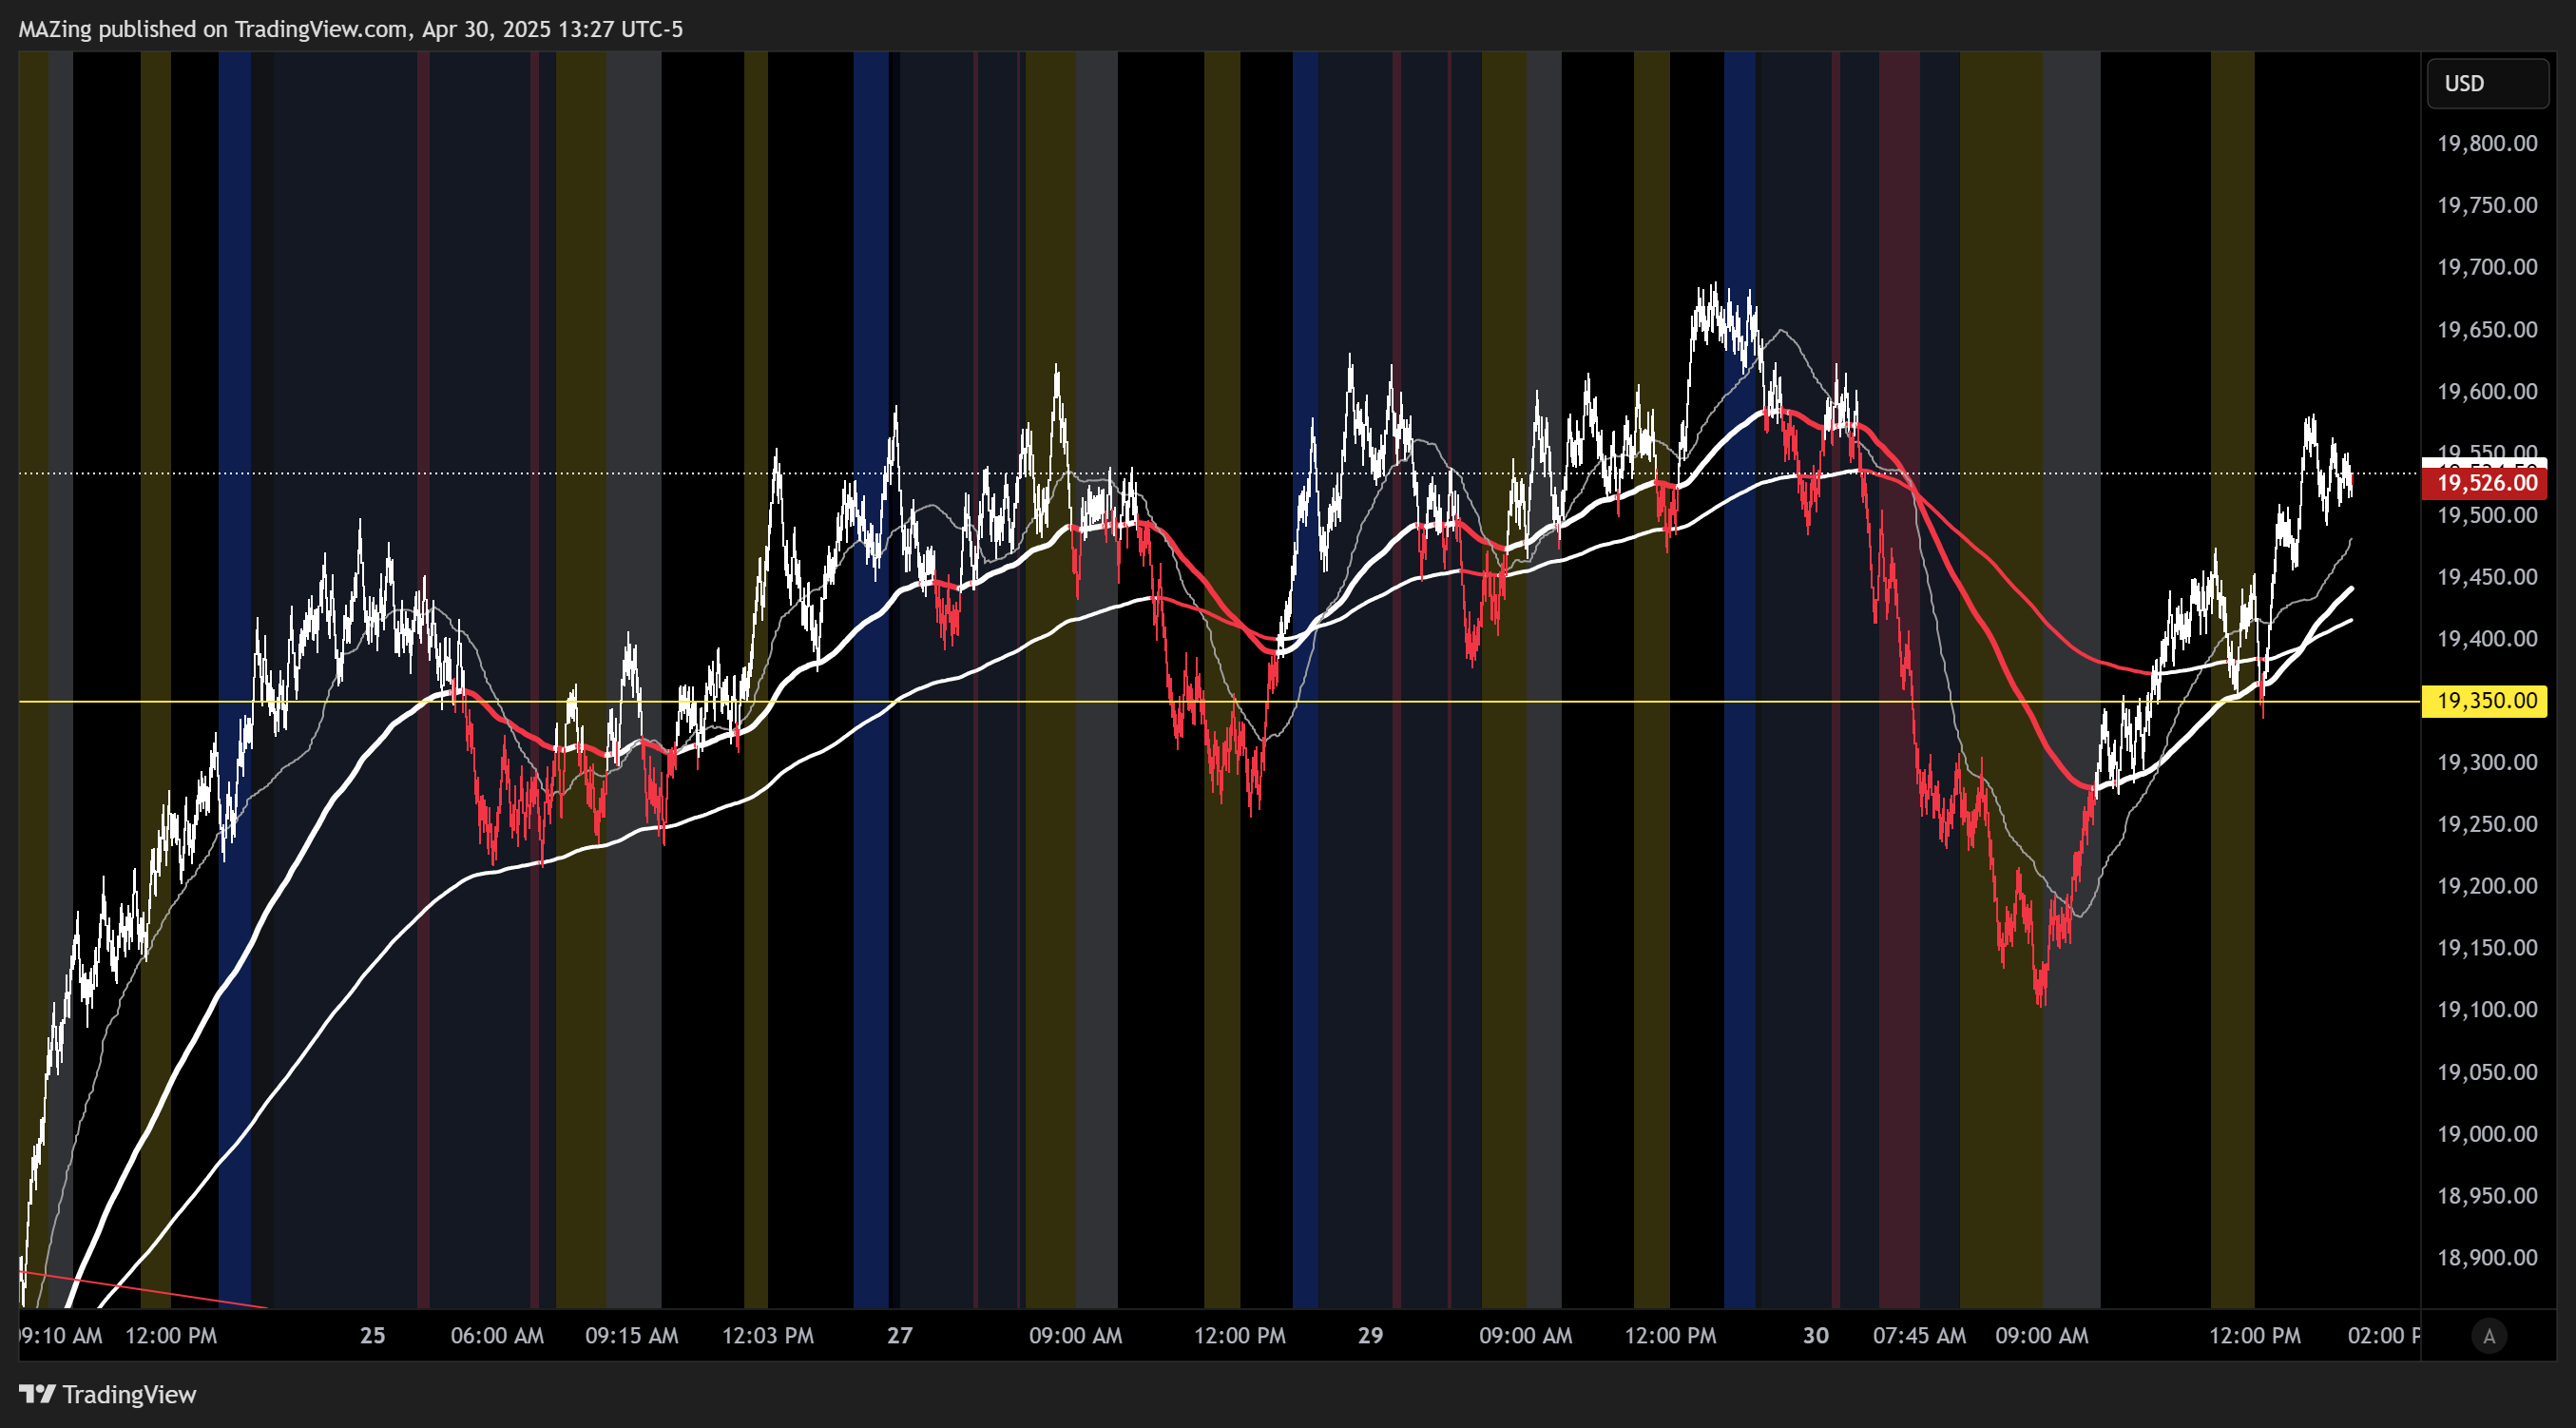This screenshot has width=2576, height=1428.
Task: Click the 19,750.00 price axis label
Action: pyautogui.click(x=2487, y=206)
